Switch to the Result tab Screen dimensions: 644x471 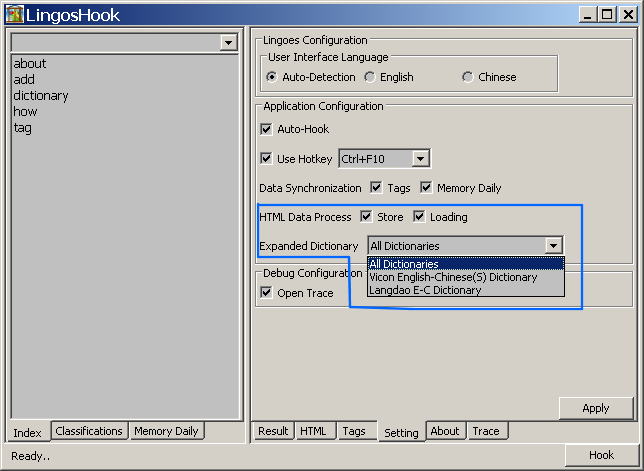pos(273,431)
